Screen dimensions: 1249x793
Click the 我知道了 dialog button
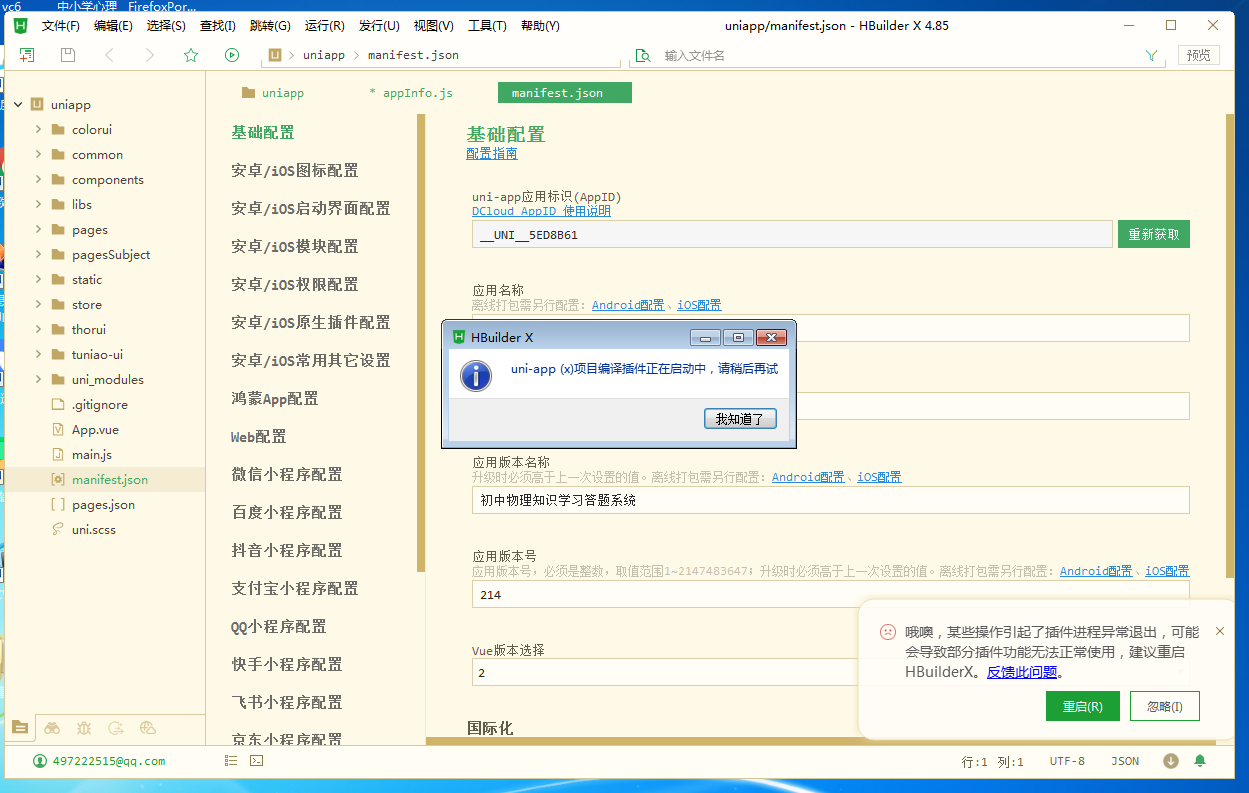click(739, 419)
